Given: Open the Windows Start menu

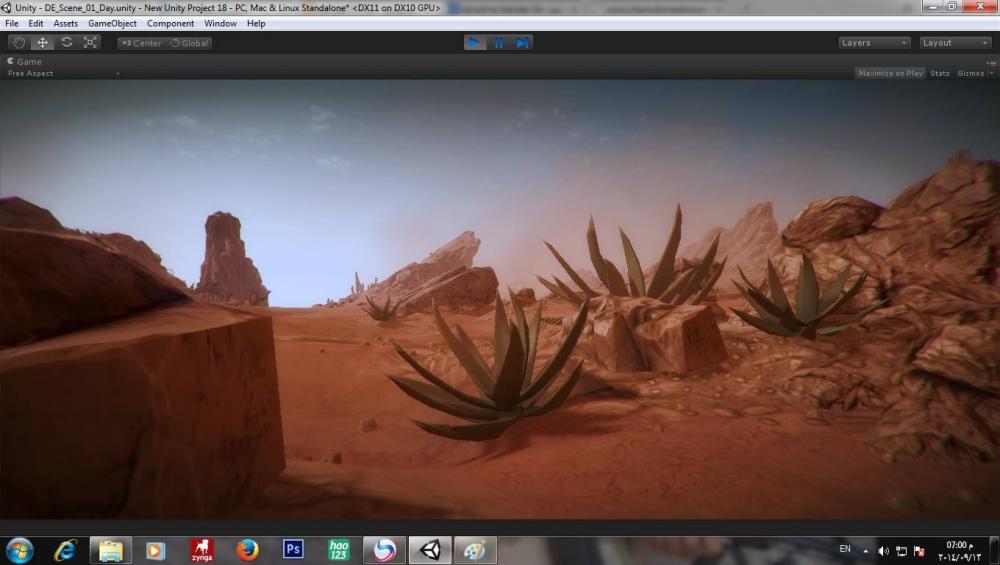Looking at the screenshot, I should click(19, 550).
